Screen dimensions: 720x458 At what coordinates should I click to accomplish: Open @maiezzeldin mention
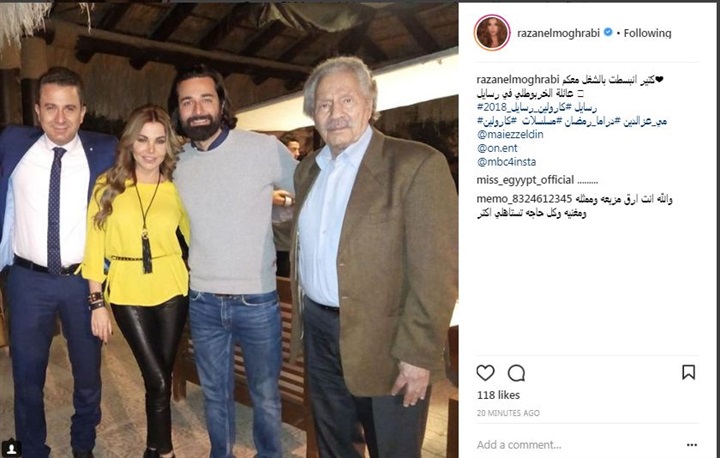510,135
